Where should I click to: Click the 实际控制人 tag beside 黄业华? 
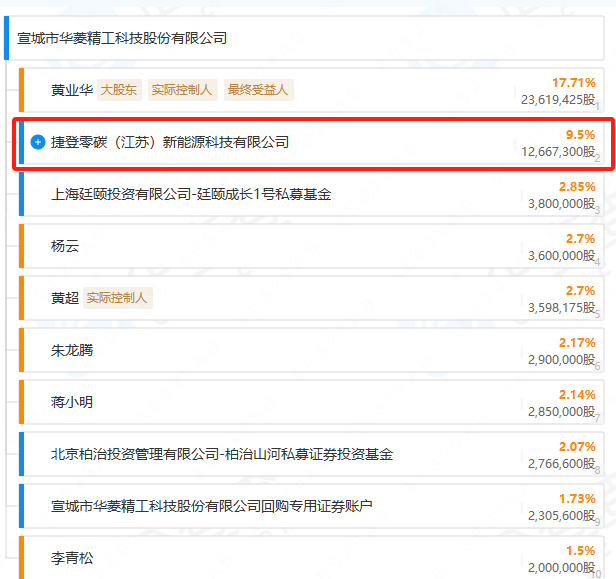tap(182, 90)
